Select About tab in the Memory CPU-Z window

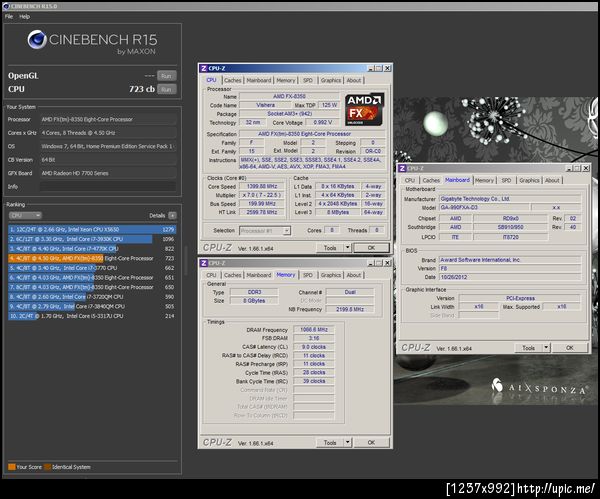pos(354,275)
